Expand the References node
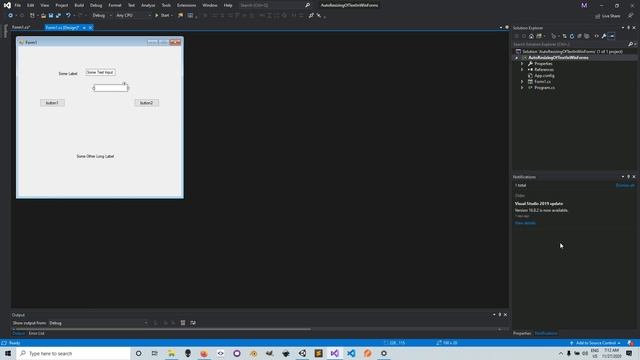The image size is (640, 360). click(x=522, y=69)
